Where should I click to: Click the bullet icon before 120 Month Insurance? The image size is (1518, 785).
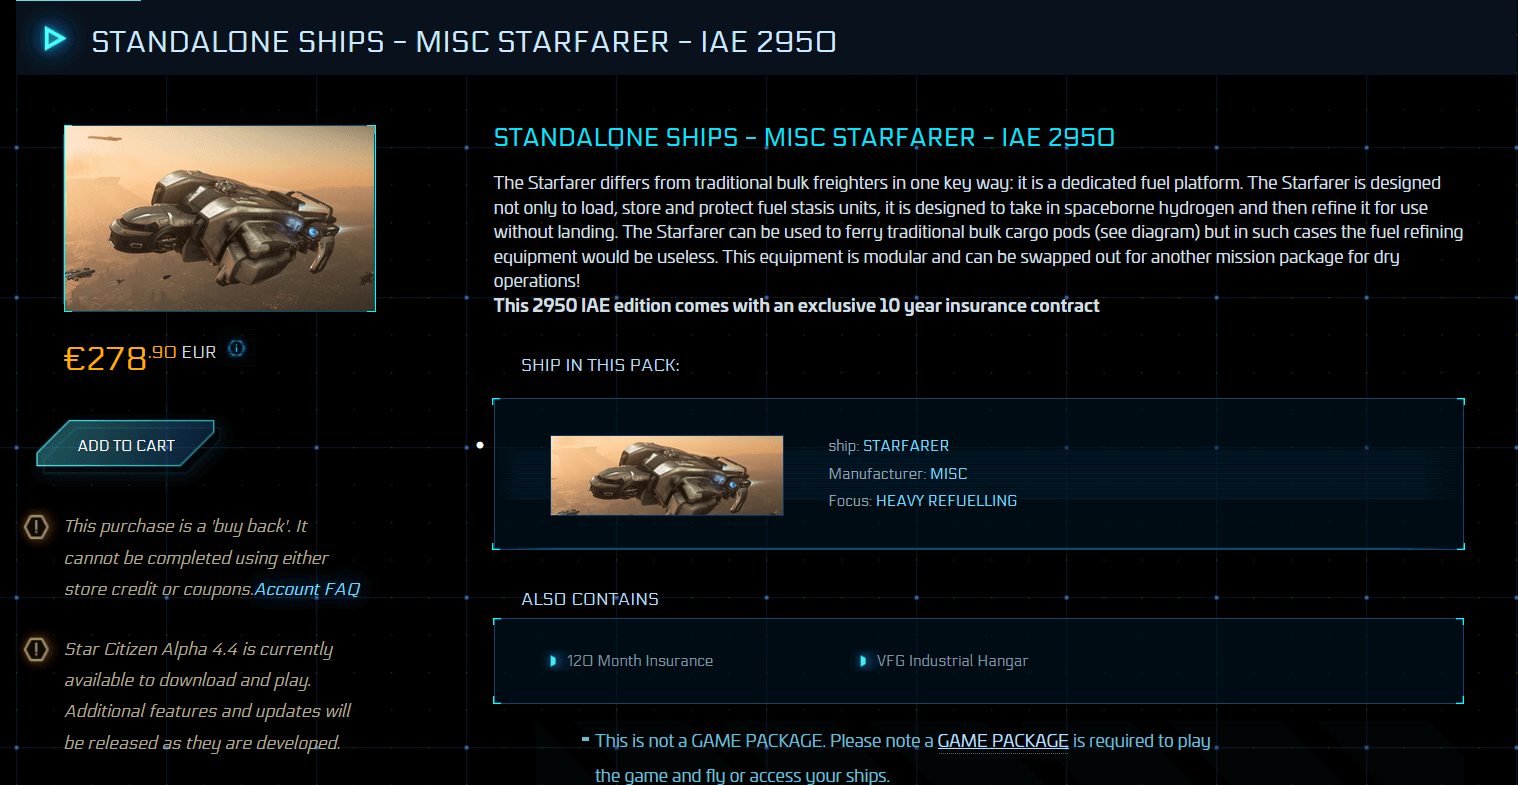click(553, 661)
